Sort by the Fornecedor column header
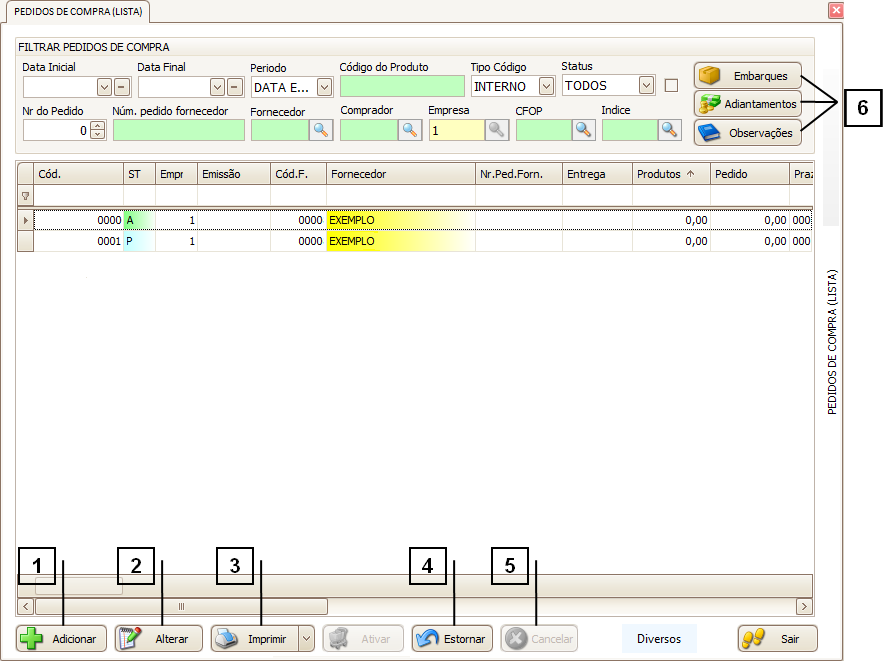The image size is (884, 661). tap(400, 174)
